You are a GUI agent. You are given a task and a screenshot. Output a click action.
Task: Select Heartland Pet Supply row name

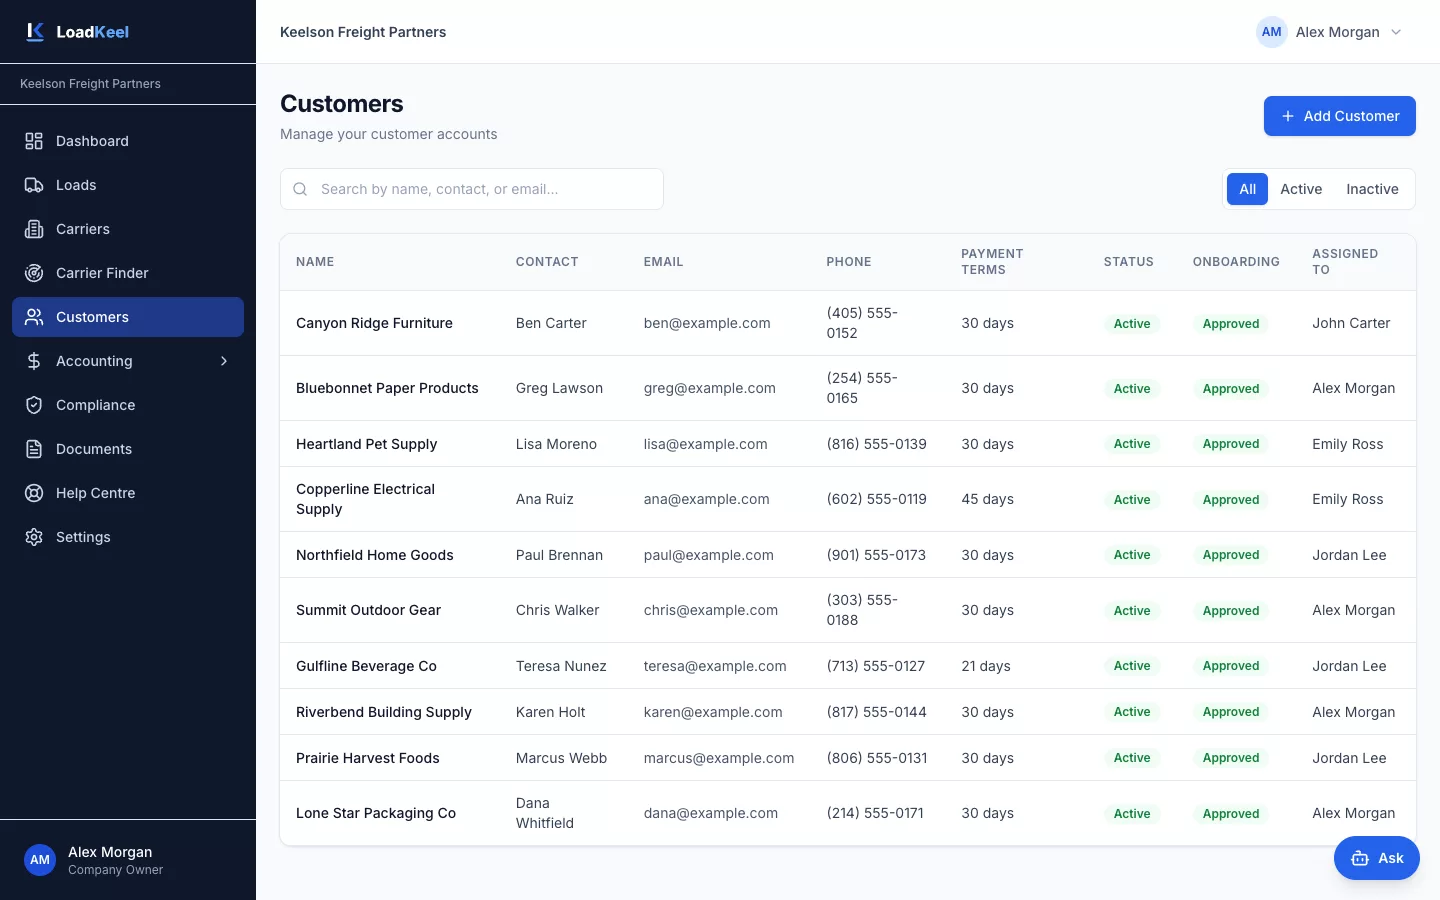pyautogui.click(x=366, y=444)
